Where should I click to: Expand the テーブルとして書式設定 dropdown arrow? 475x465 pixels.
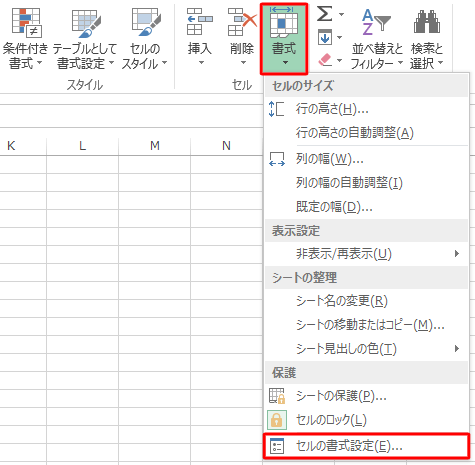pos(111,63)
